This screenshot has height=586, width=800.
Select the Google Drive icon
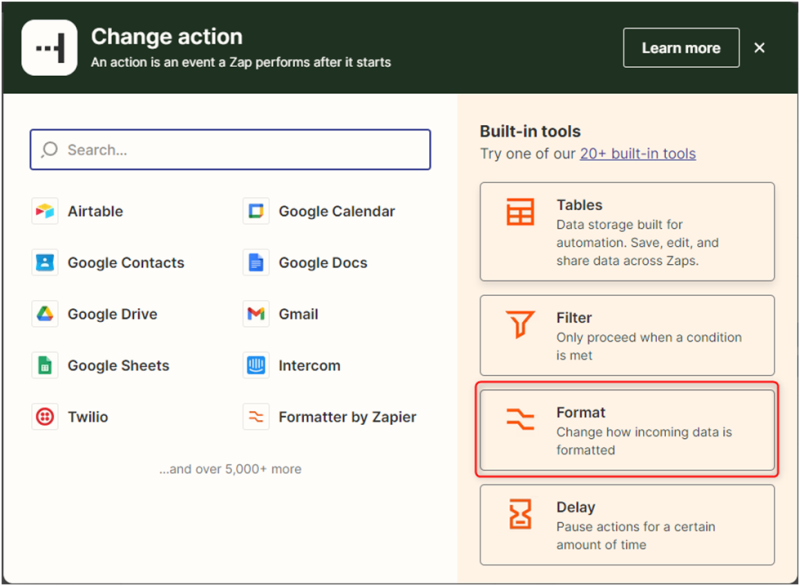point(45,314)
